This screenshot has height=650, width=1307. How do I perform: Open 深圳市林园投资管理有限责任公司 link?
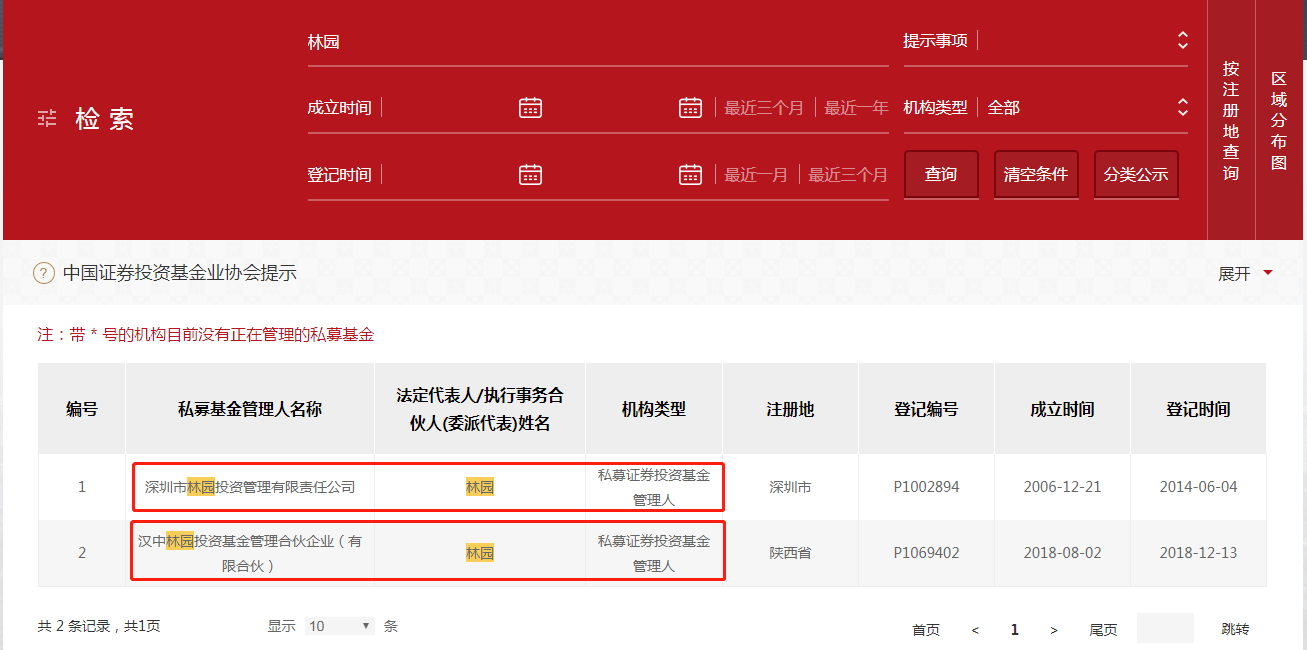tap(250, 487)
